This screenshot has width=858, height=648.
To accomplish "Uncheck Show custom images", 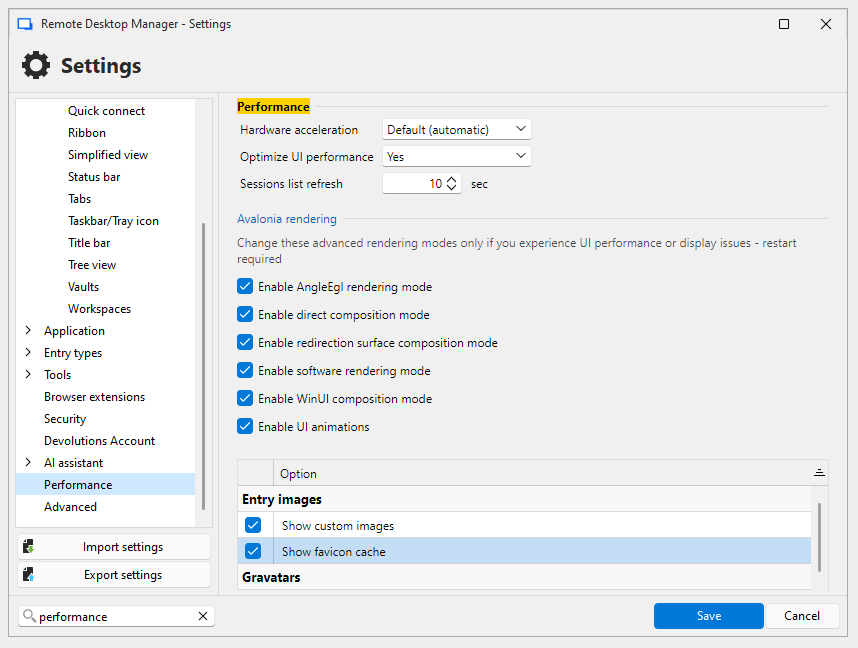I will tap(253, 525).
